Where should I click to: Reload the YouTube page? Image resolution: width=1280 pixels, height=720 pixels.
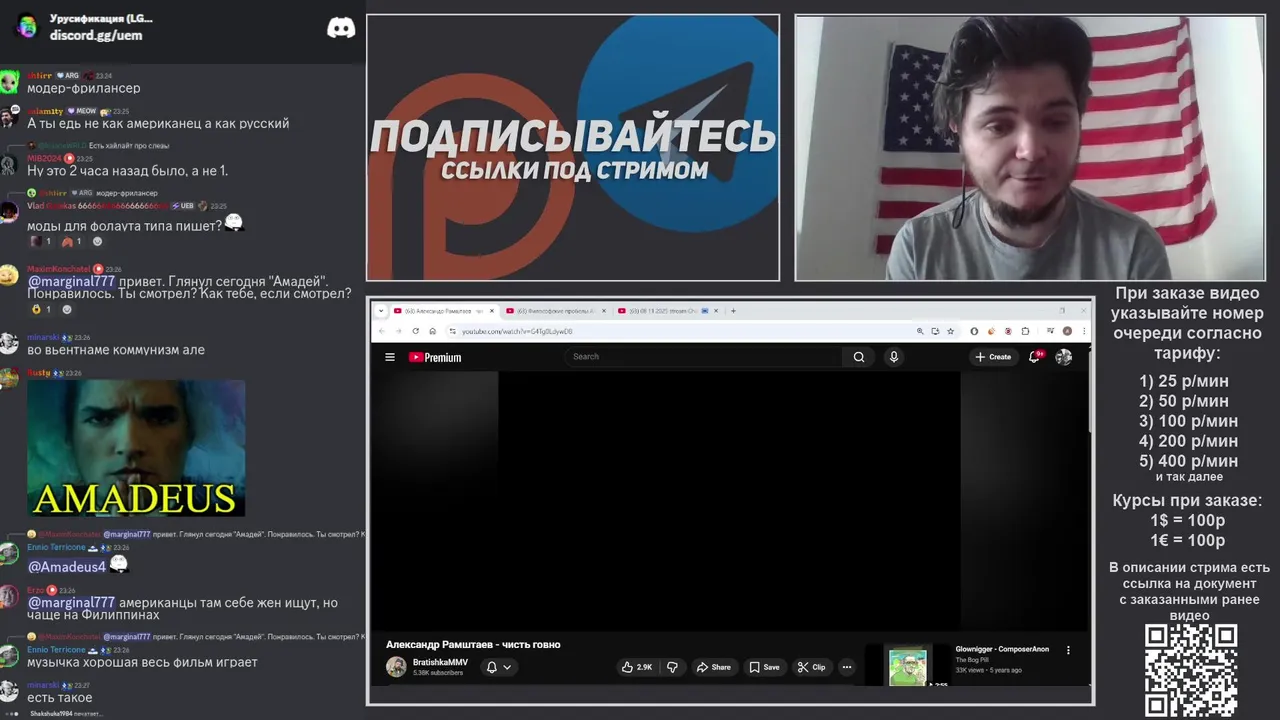(x=416, y=331)
